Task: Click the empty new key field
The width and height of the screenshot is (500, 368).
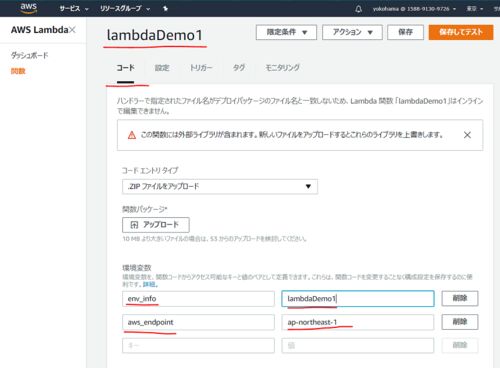Action: [198, 346]
